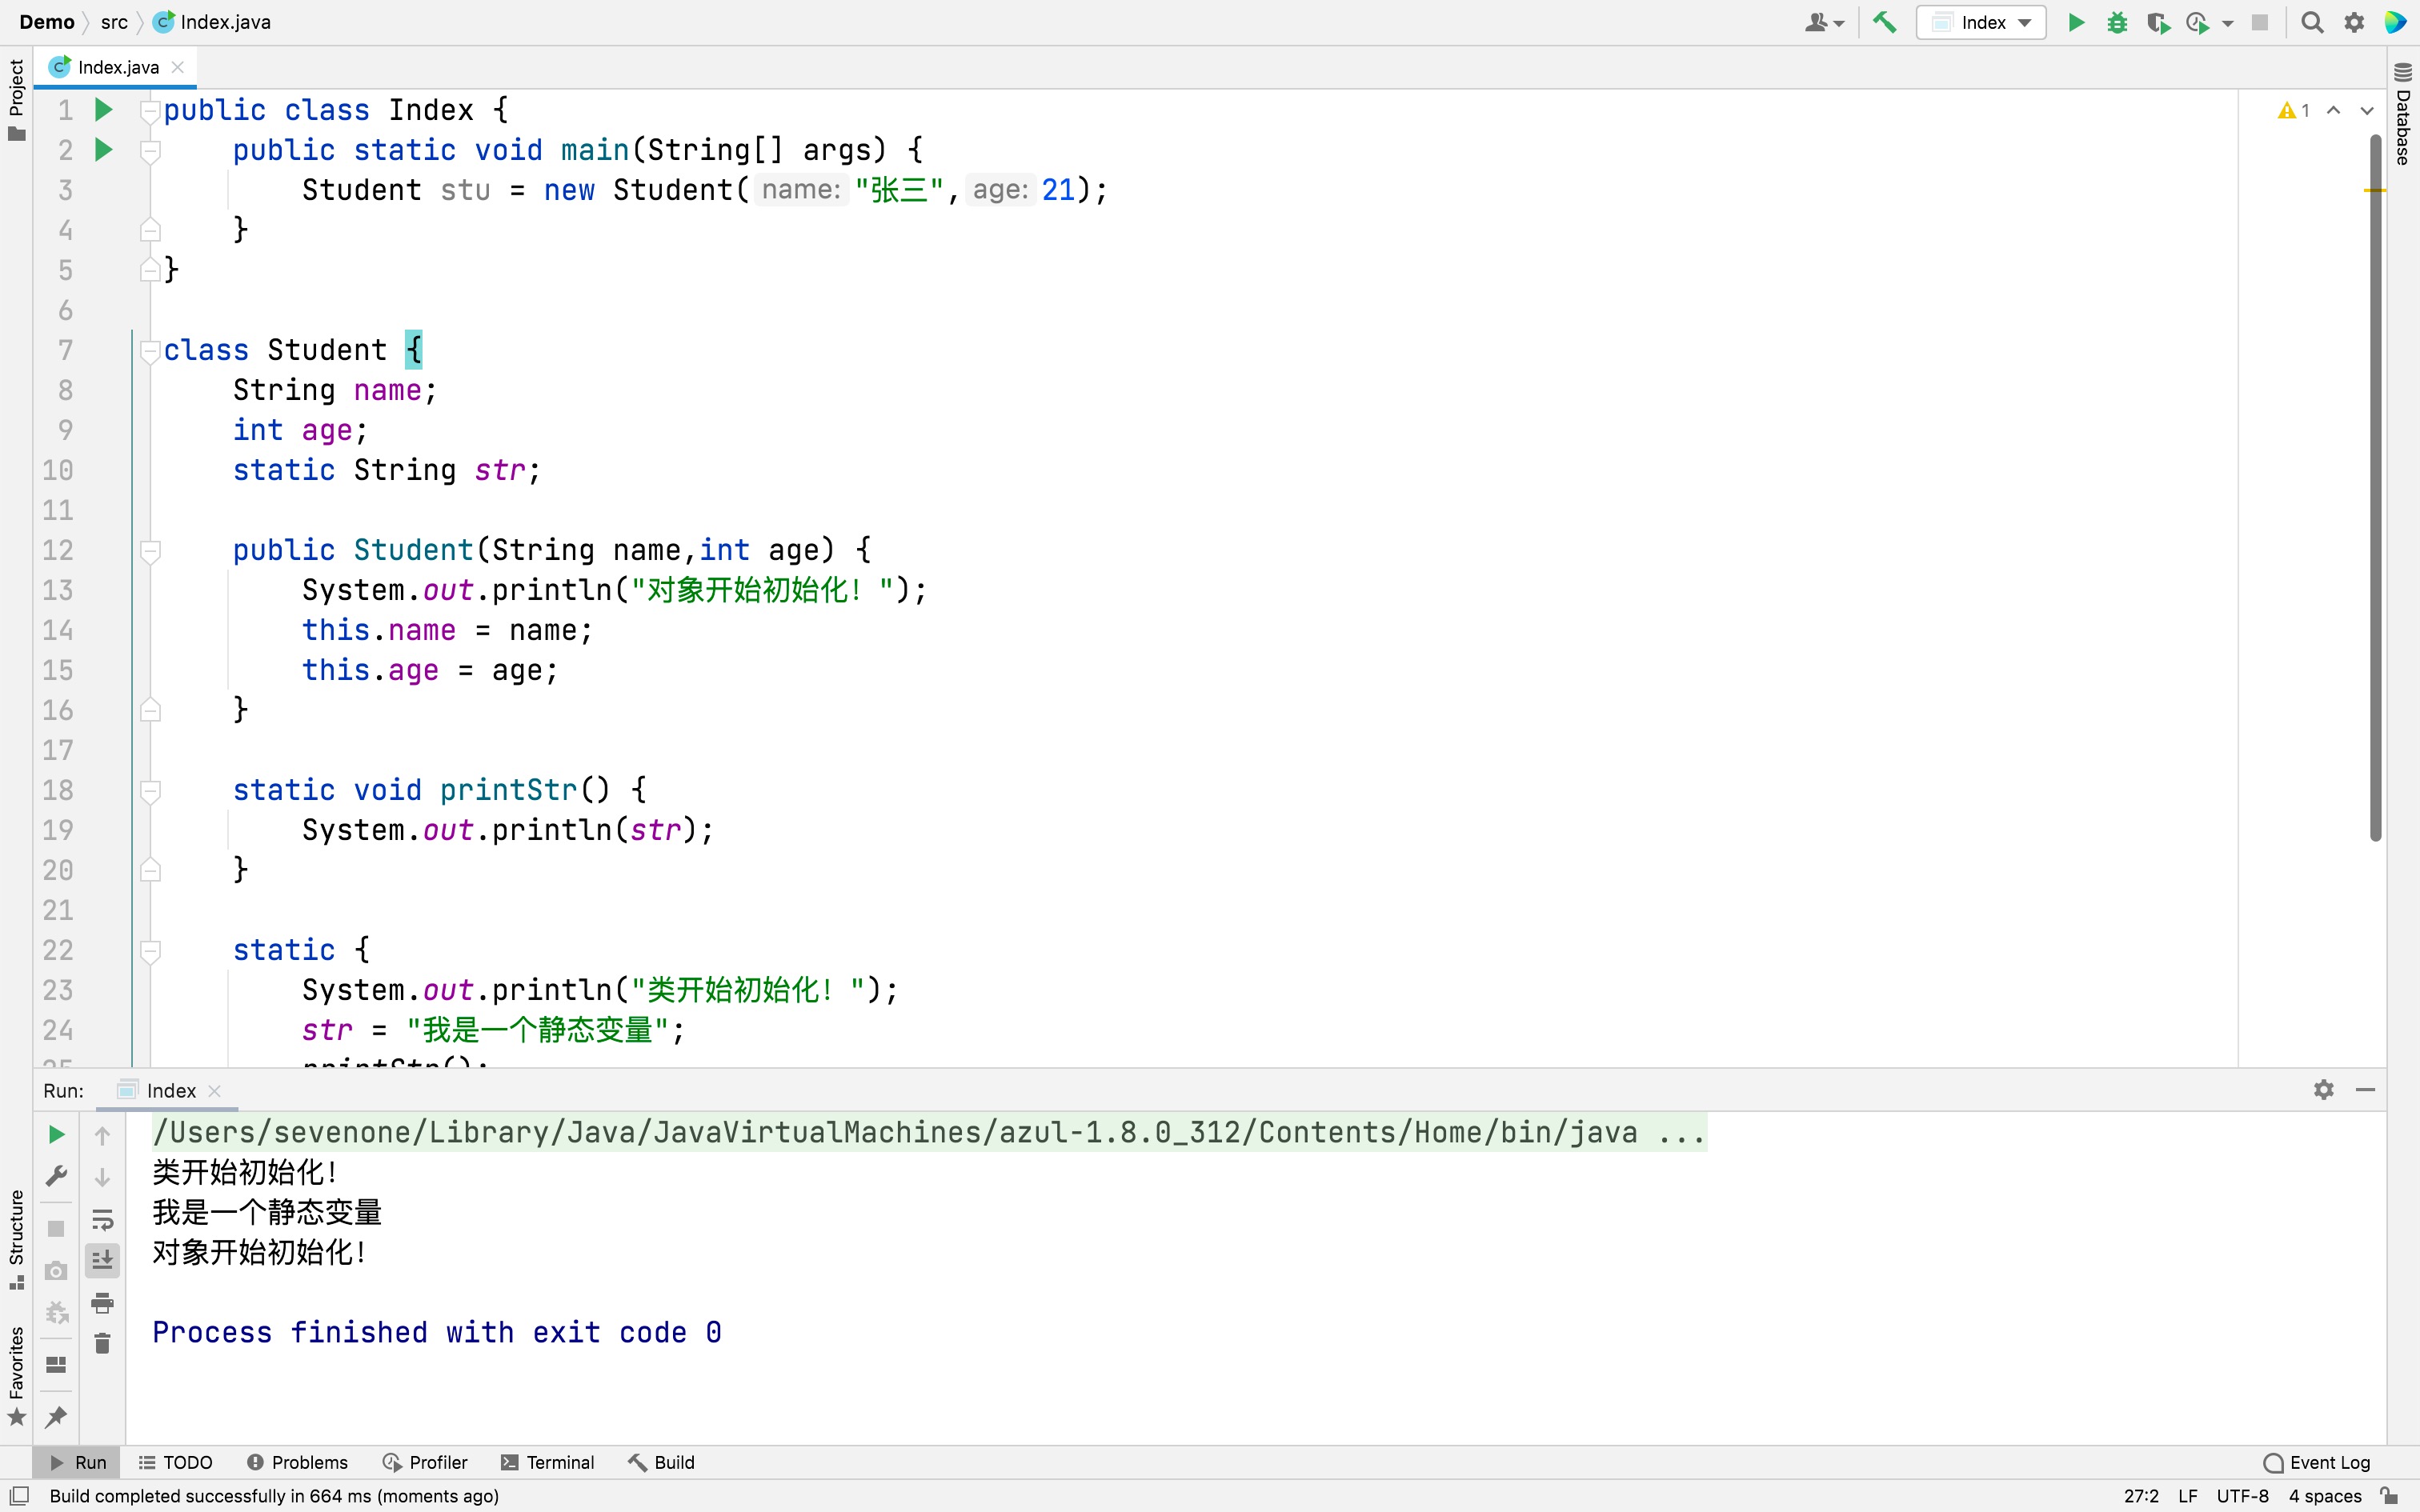Click the Build project hammer icon
The width and height of the screenshot is (2420, 1512).
pos(1884,22)
